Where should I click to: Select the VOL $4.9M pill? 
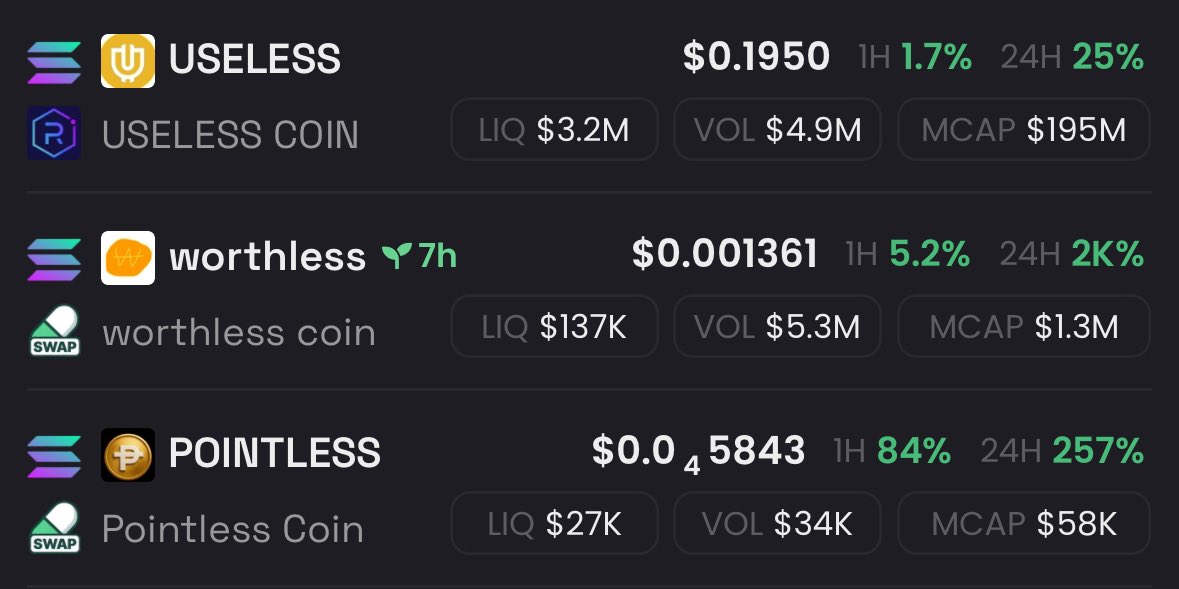tap(777, 129)
